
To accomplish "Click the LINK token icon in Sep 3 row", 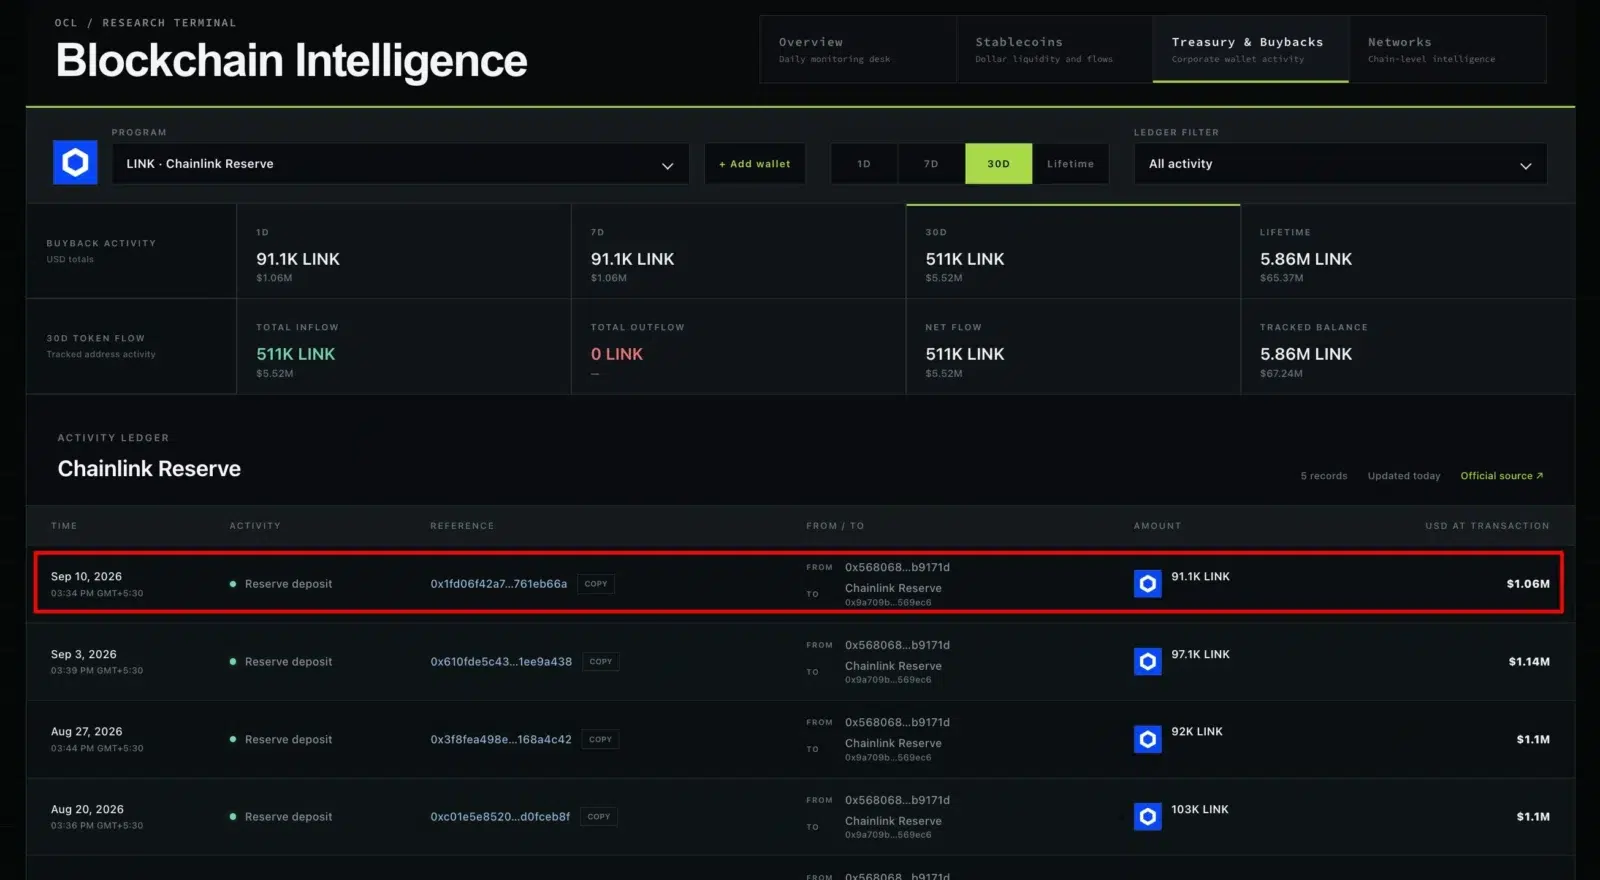I will [x=1148, y=661].
